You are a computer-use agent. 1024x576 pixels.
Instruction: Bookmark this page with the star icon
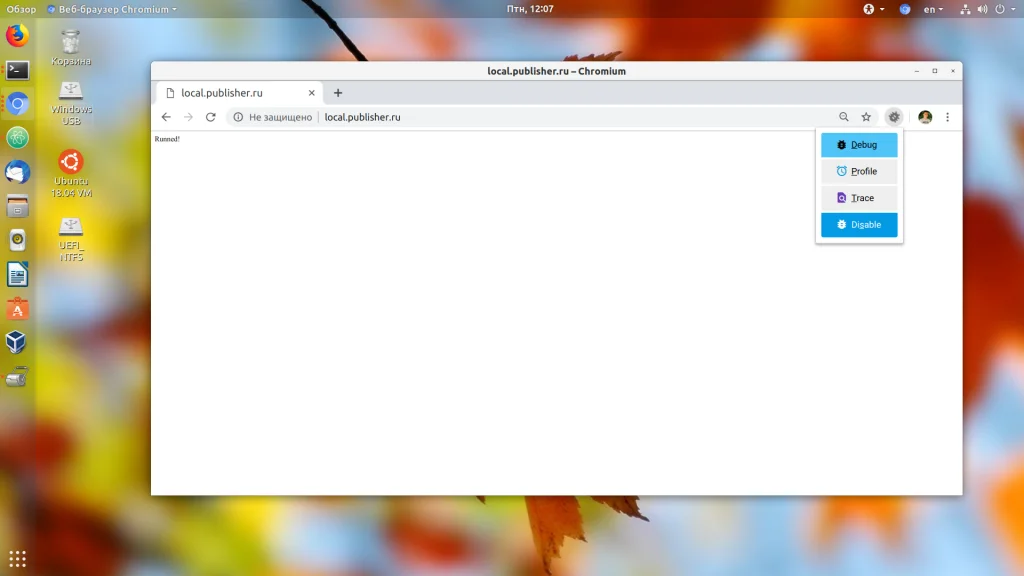866,117
